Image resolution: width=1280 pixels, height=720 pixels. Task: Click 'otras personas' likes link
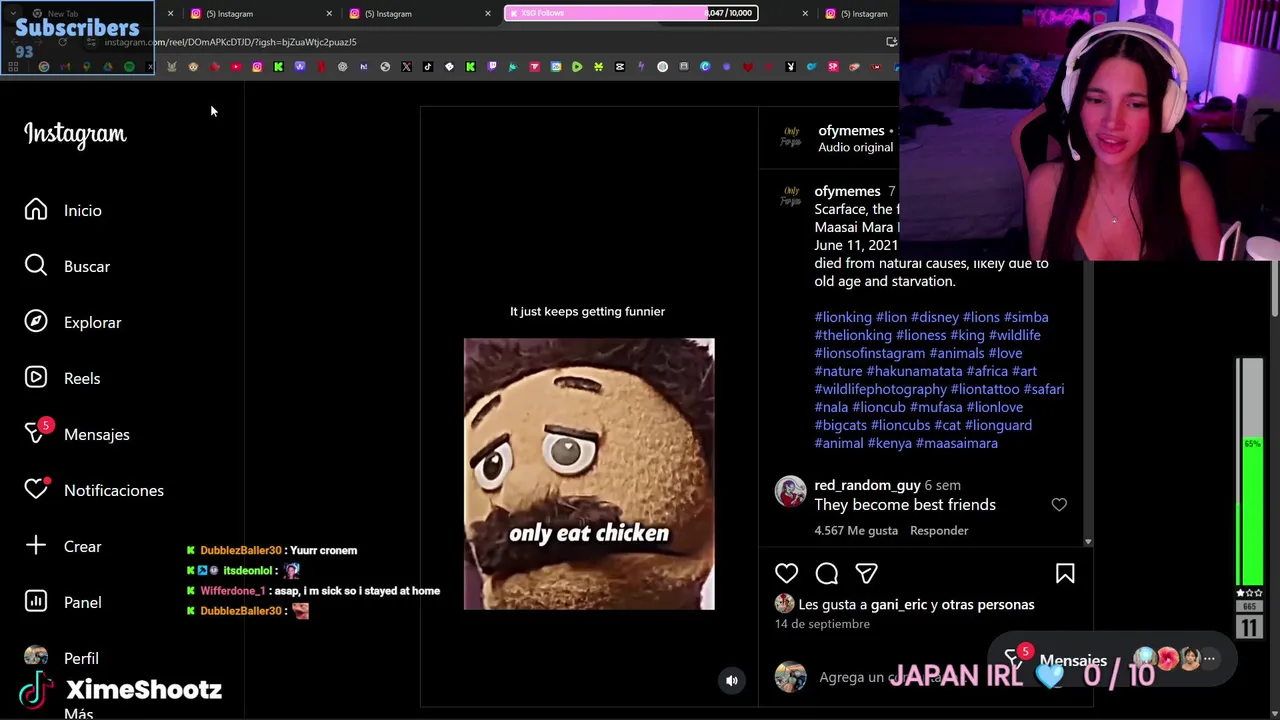tap(990, 604)
